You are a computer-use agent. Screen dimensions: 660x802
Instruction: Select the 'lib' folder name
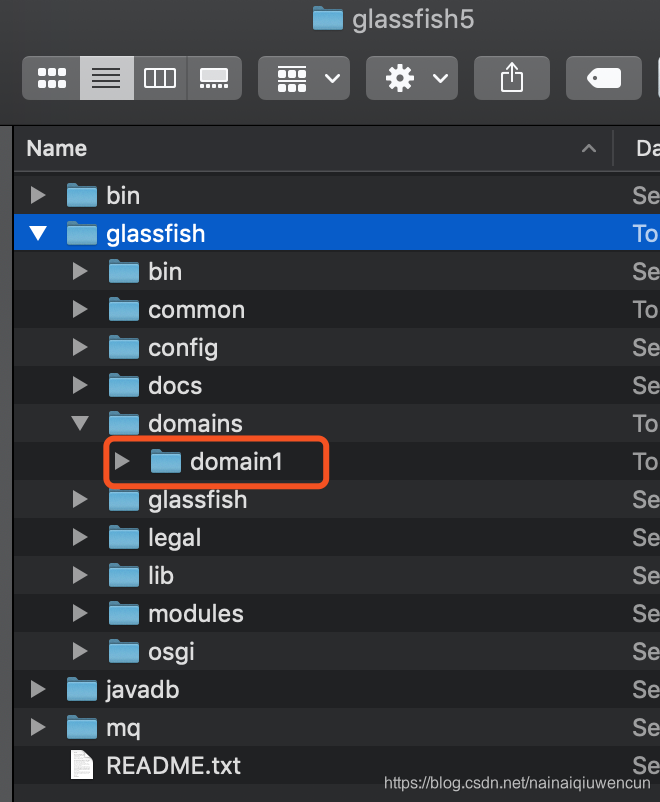[x=161, y=575]
